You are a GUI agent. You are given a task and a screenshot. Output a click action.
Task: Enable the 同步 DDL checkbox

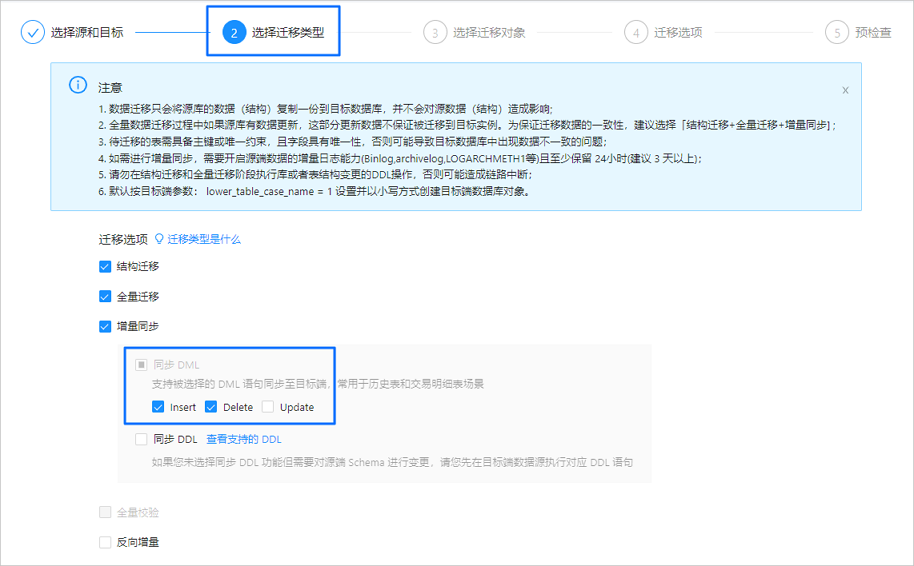point(141,439)
